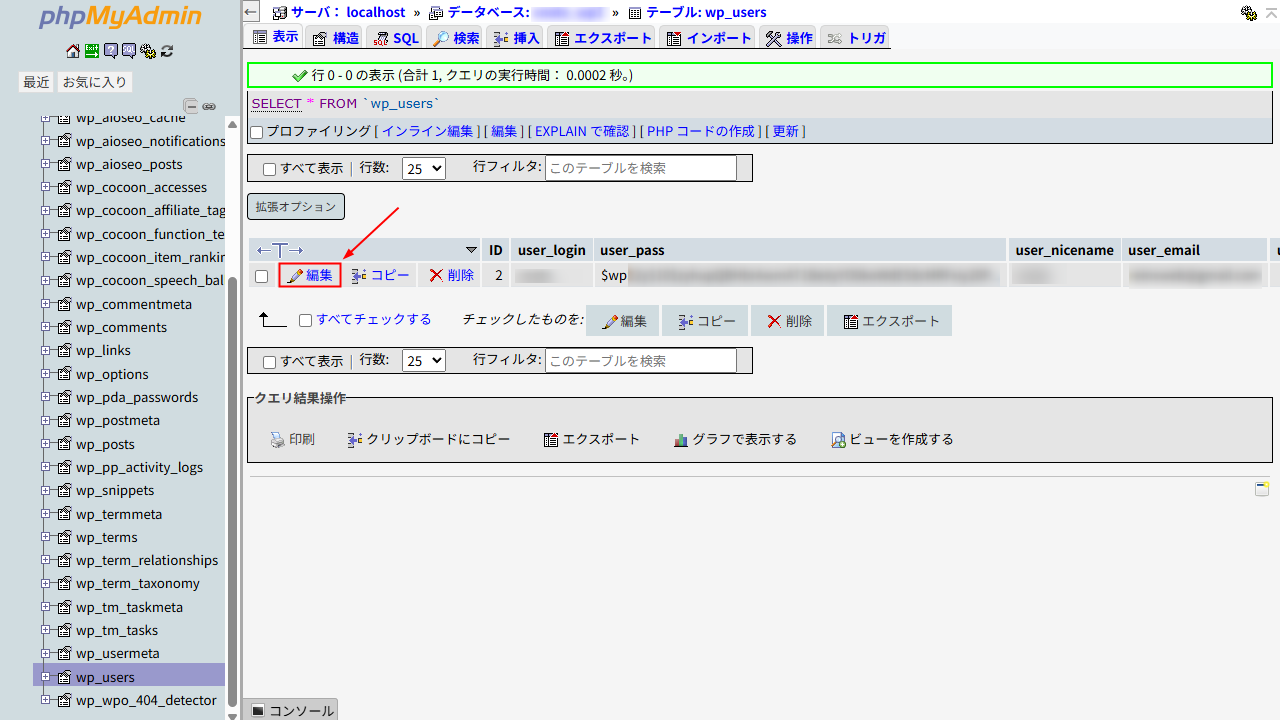The image size is (1280, 720).
Task: Switch to the SQL tab
Action: [396, 38]
